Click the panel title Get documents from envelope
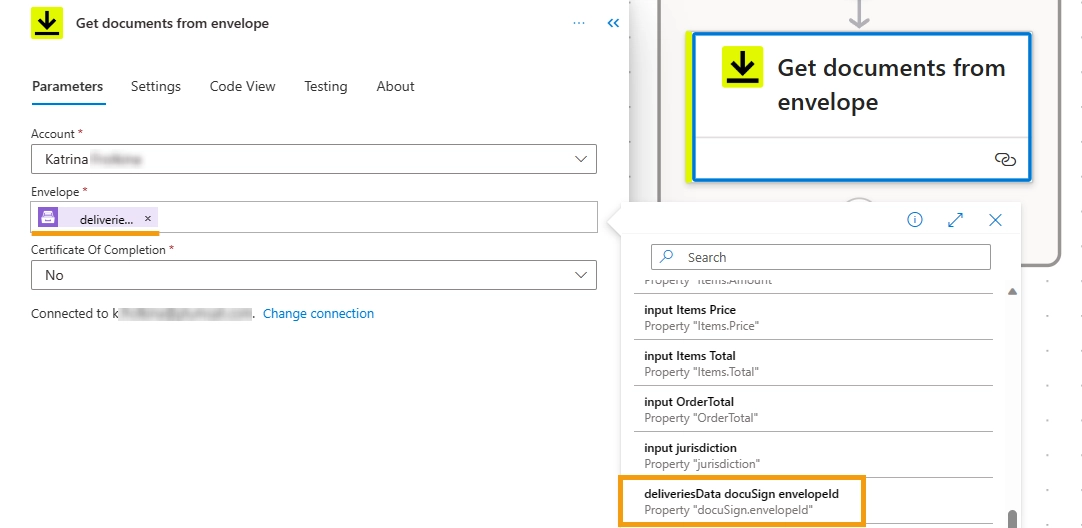This screenshot has width=1082, height=528. click(x=173, y=23)
